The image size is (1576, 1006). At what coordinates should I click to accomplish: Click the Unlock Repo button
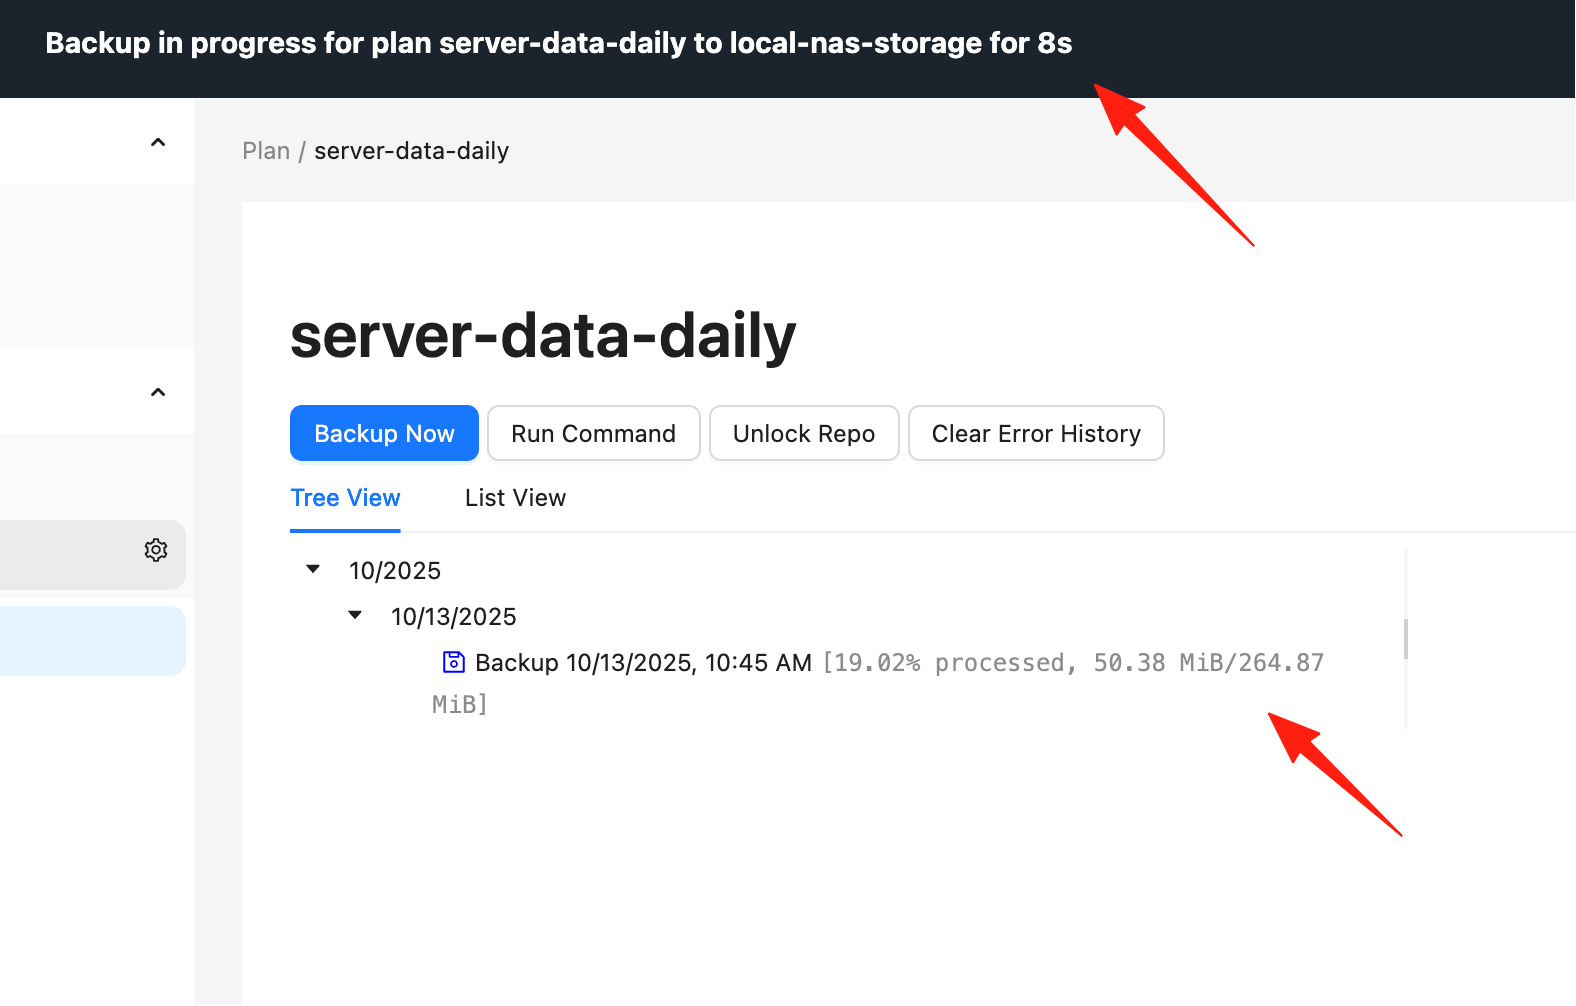click(x=804, y=433)
